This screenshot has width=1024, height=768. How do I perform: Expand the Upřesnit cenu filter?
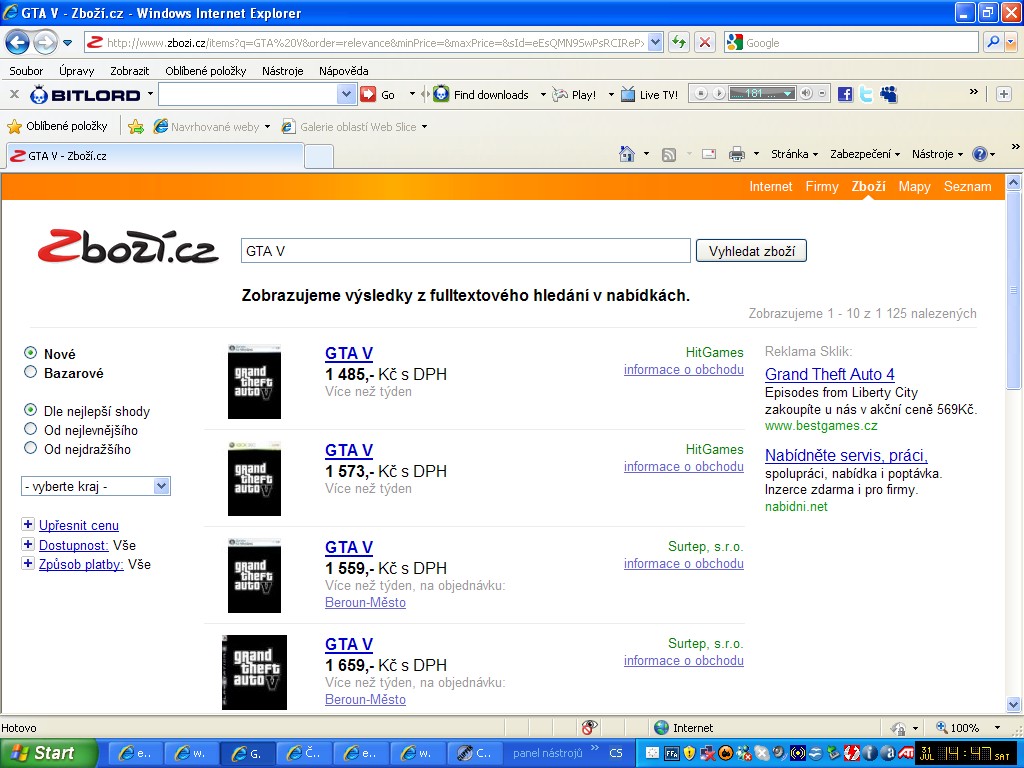(x=27, y=525)
